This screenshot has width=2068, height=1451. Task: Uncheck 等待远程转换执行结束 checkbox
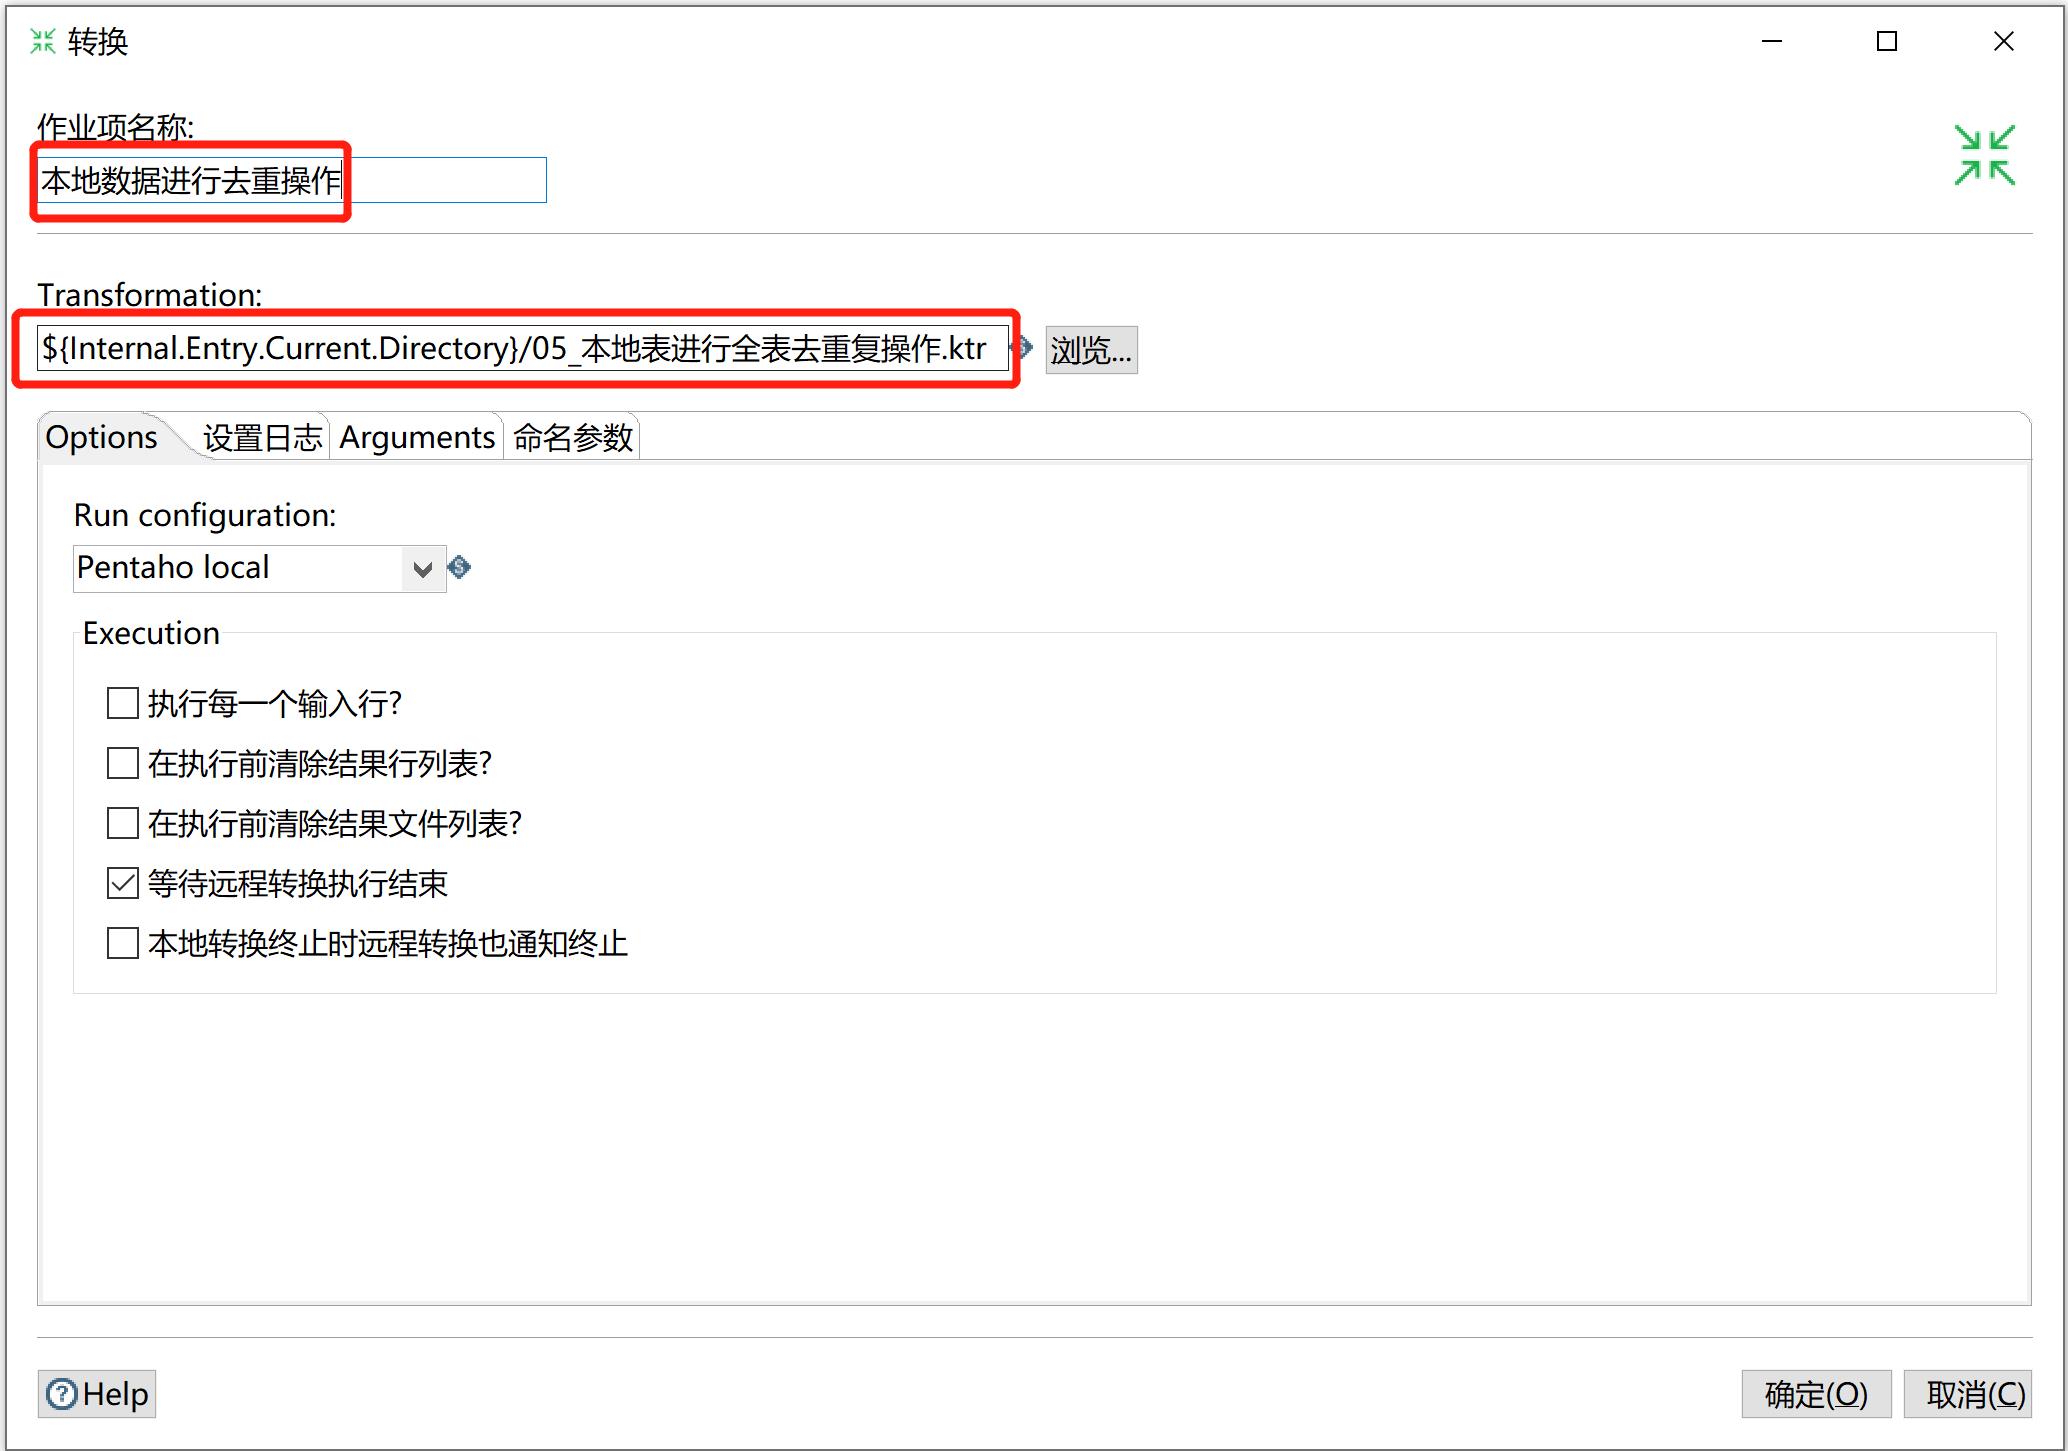pyautogui.click(x=123, y=883)
